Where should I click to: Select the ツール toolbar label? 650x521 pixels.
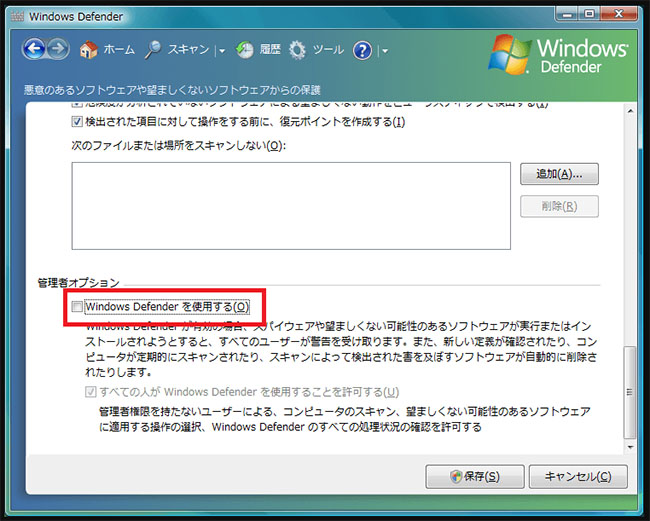click(328, 50)
